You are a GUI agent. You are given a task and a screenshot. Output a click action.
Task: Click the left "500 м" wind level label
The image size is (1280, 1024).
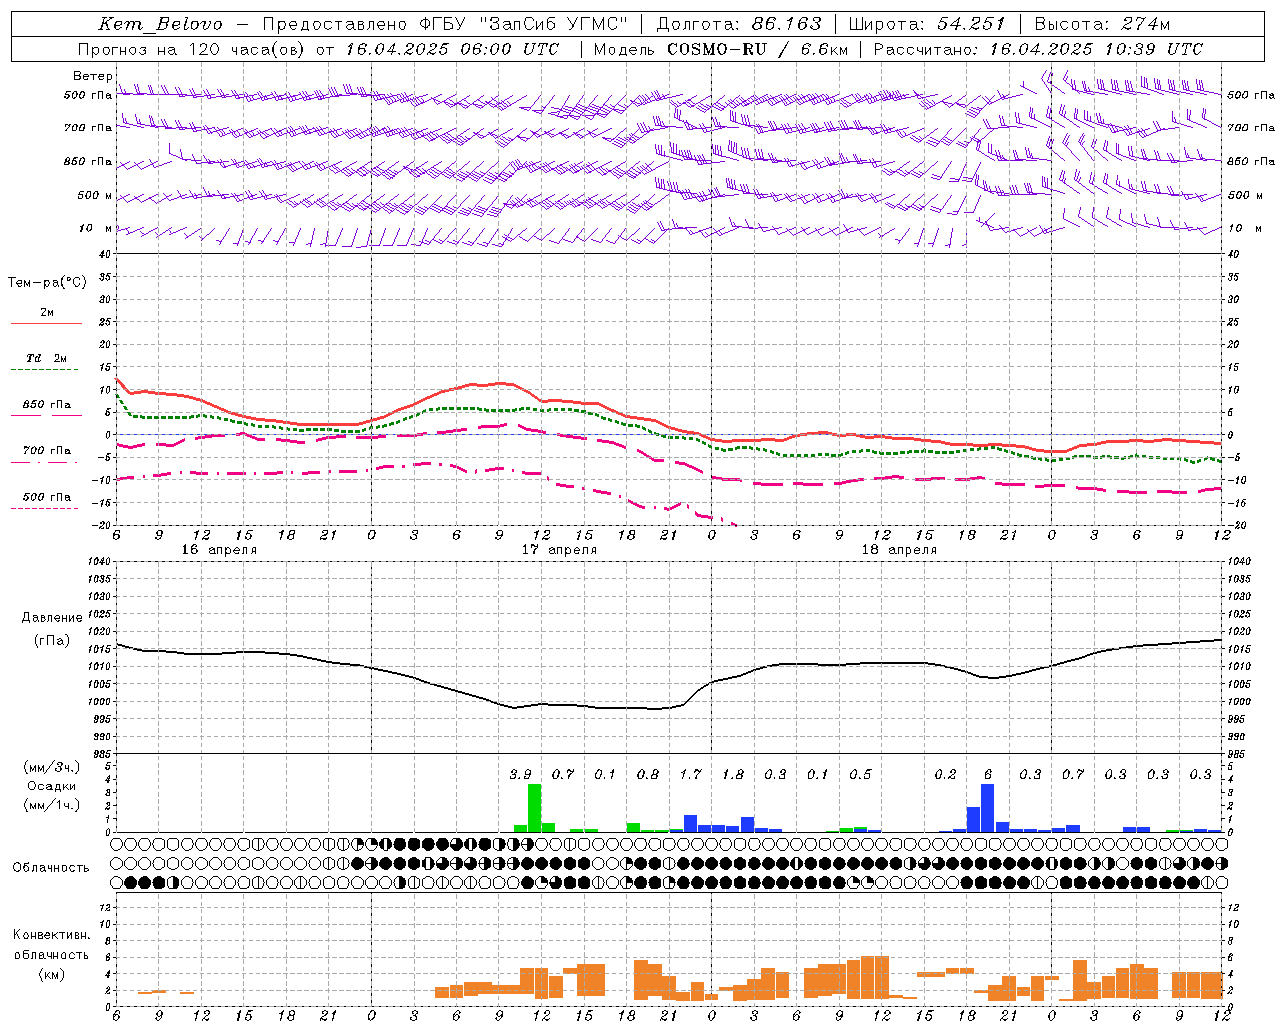pyautogui.click(x=95, y=195)
